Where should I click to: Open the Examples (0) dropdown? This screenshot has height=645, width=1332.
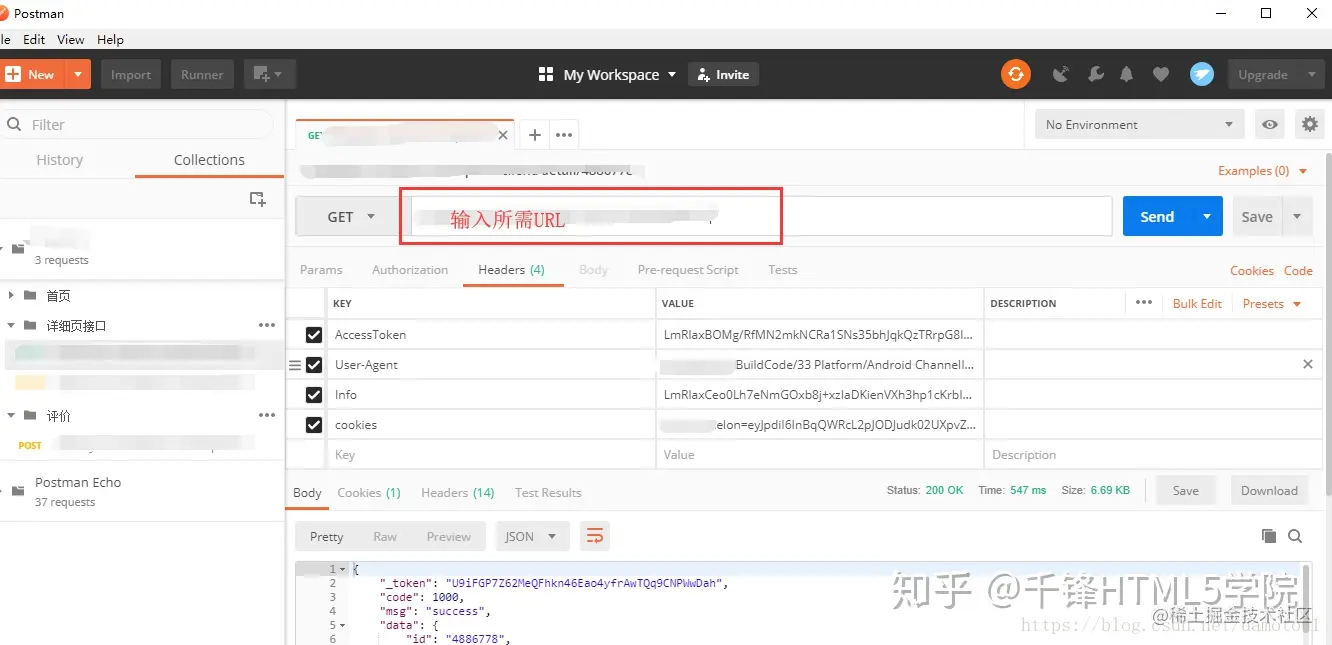coord(1263,171)
